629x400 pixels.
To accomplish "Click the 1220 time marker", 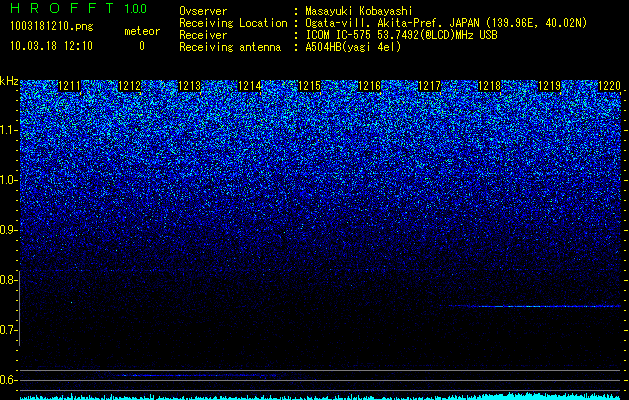I will click(609, 86).
